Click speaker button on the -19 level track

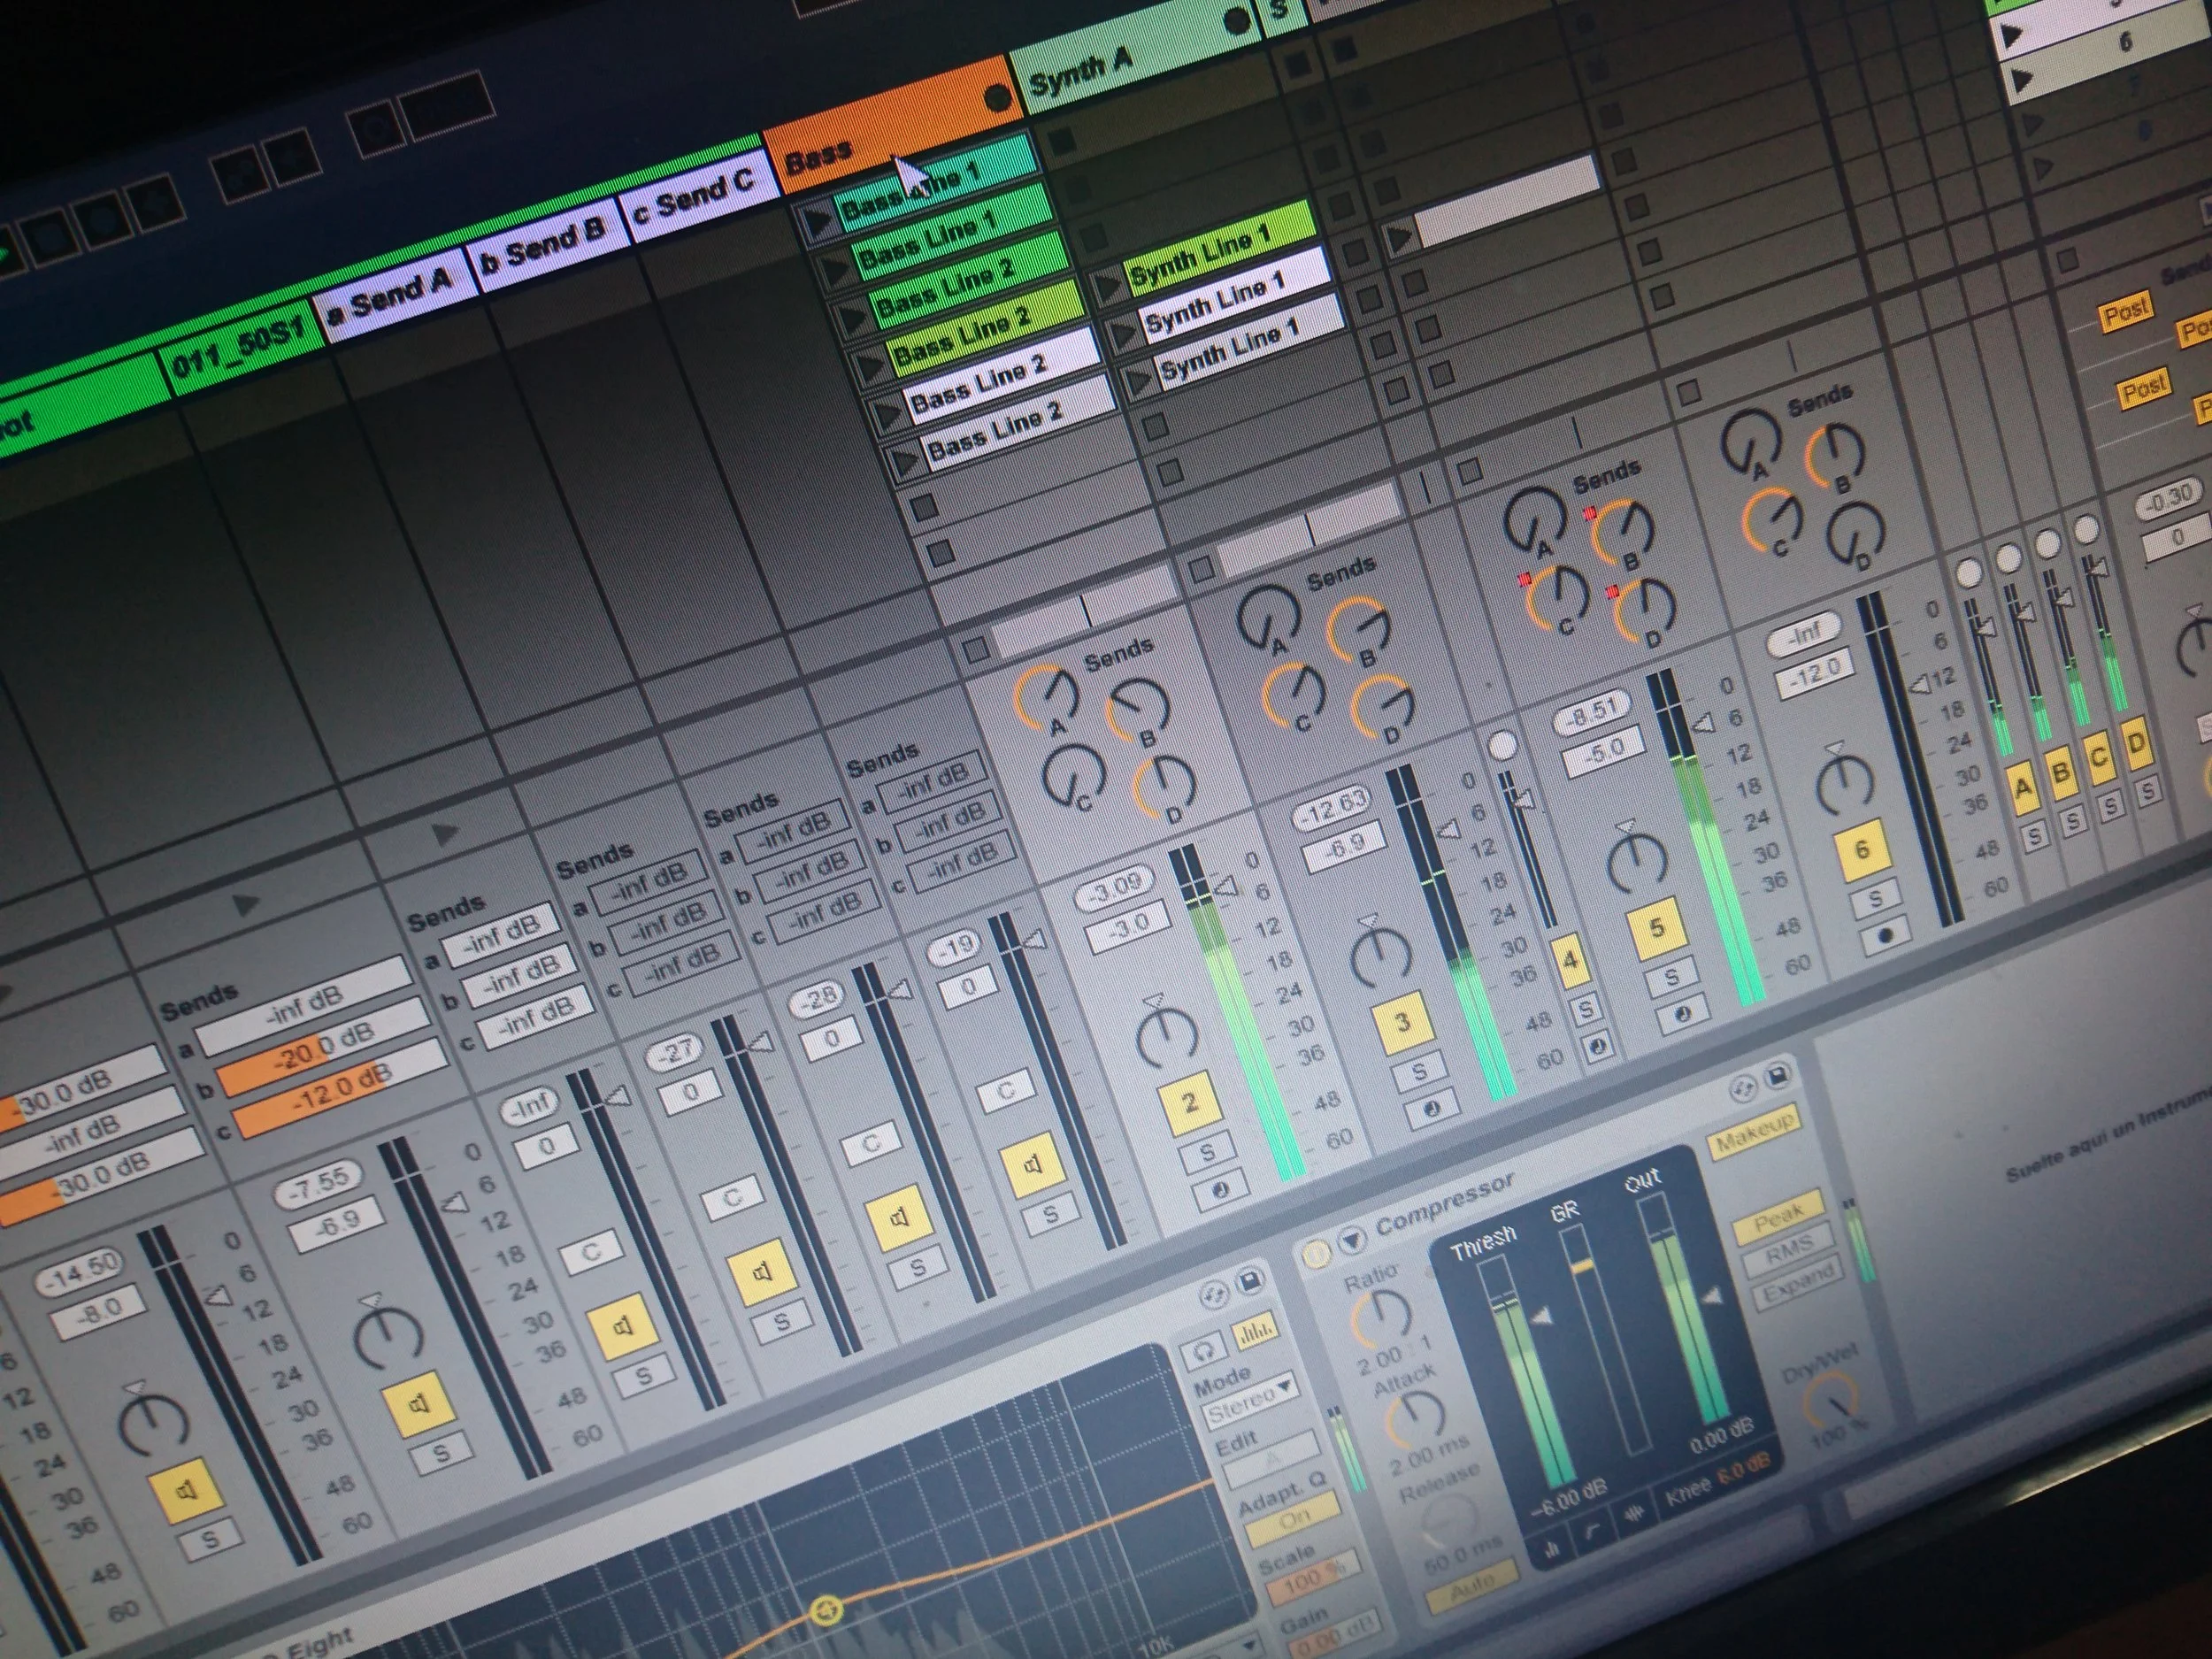click(x=1033, y=1165)
